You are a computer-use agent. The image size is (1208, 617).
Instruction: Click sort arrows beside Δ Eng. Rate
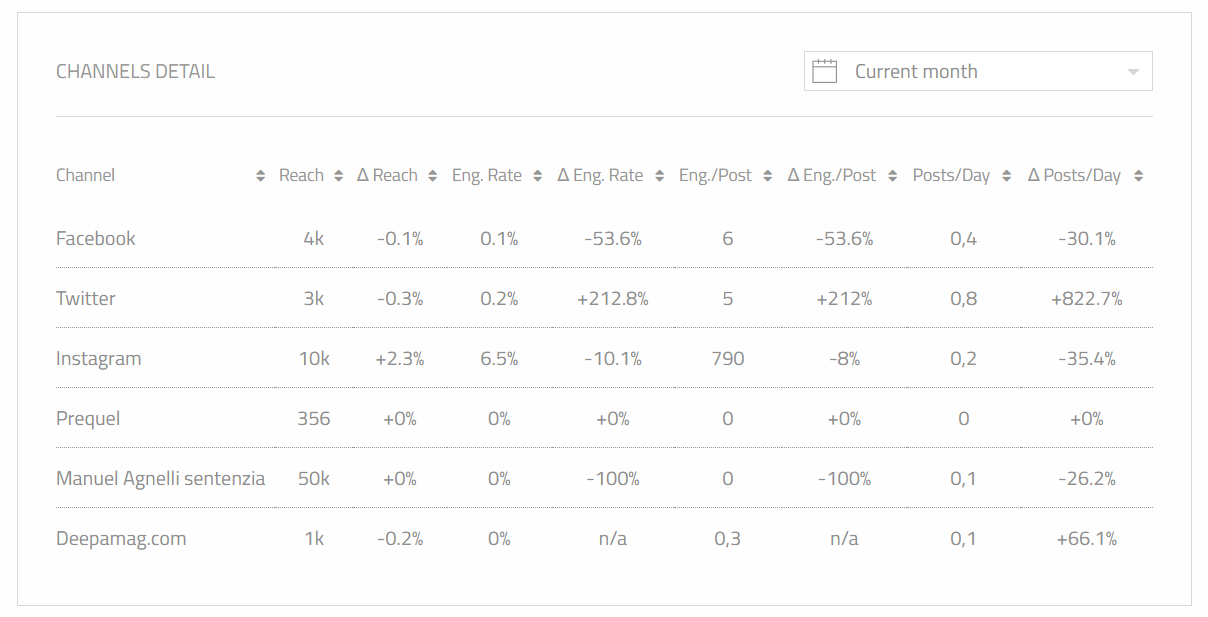click(659, 176)
